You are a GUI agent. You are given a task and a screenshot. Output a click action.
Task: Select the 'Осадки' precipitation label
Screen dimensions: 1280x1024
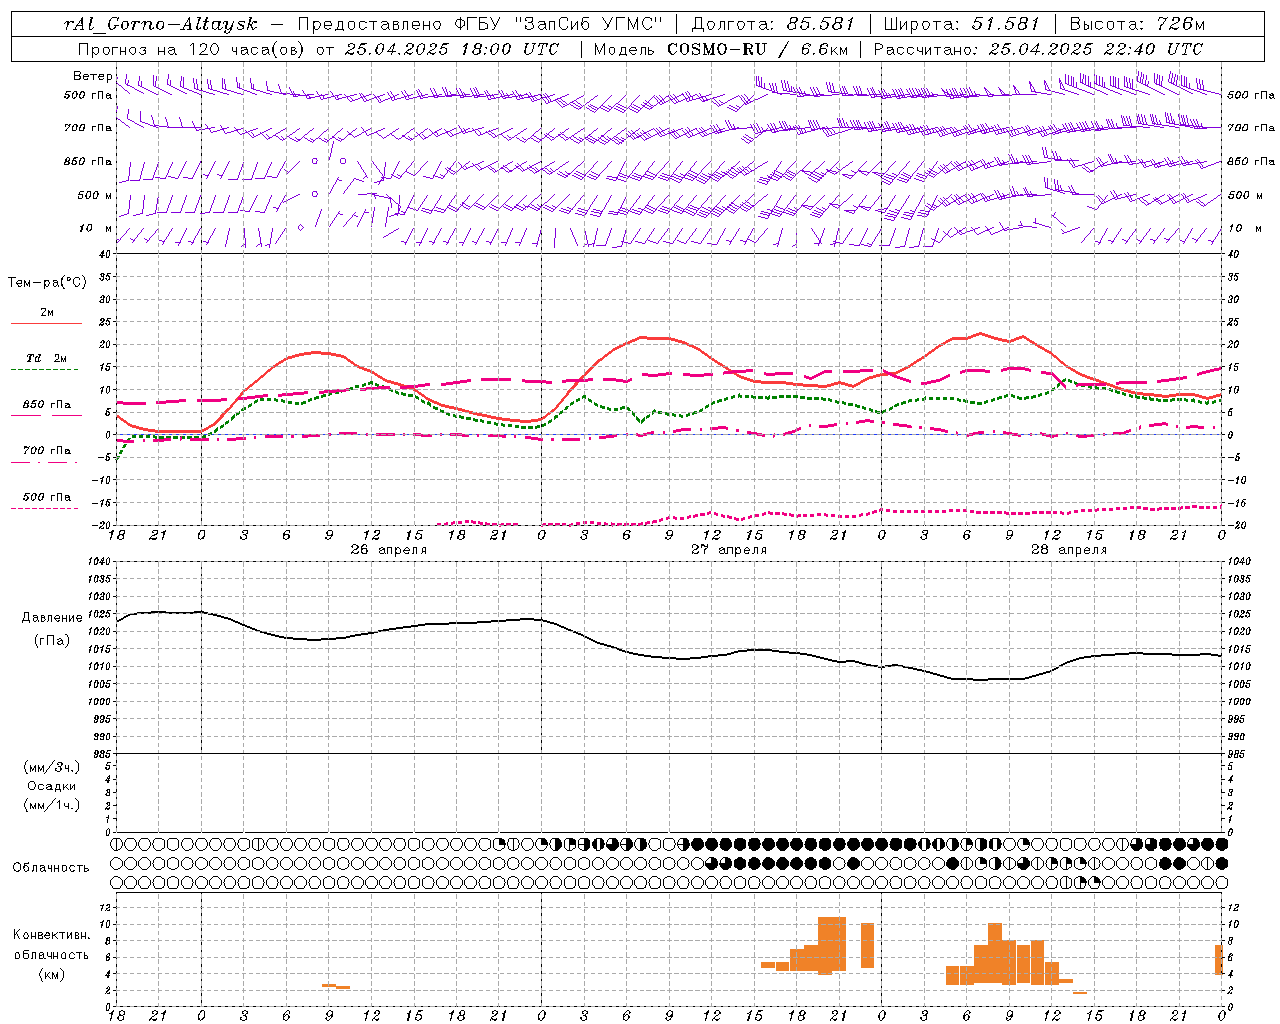pos(52,786)
